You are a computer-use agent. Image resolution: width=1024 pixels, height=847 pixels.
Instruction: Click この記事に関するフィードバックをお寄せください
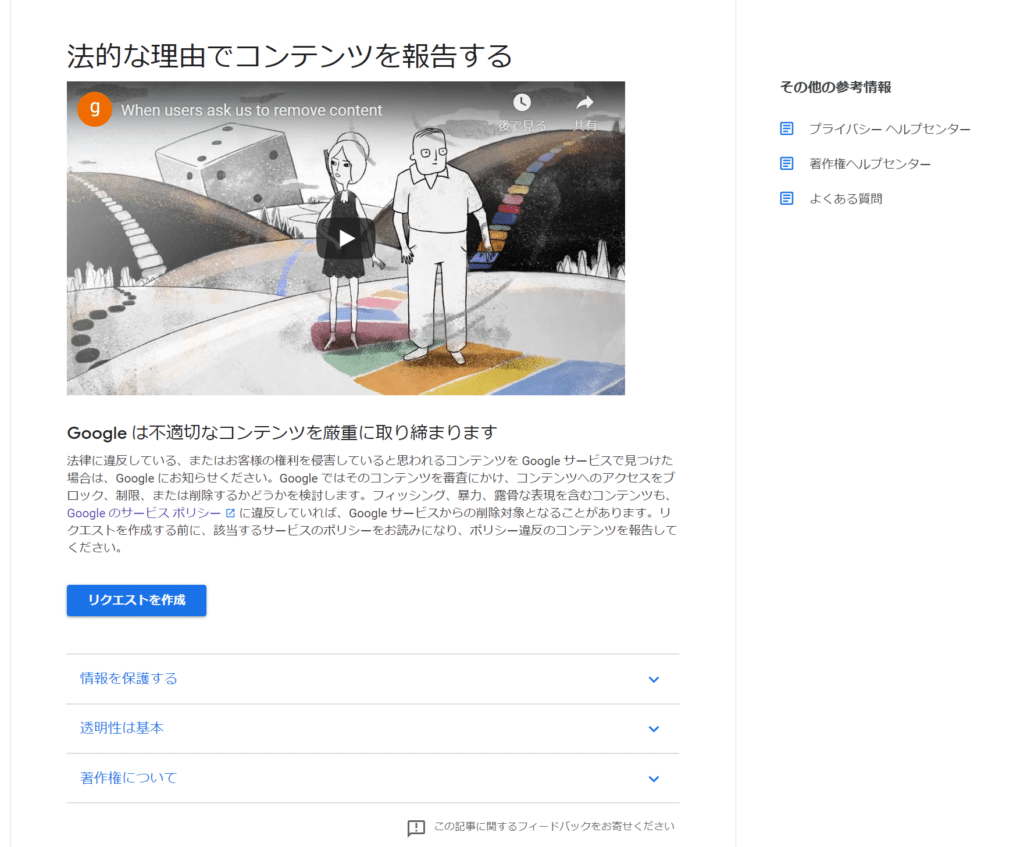point(554,826)
